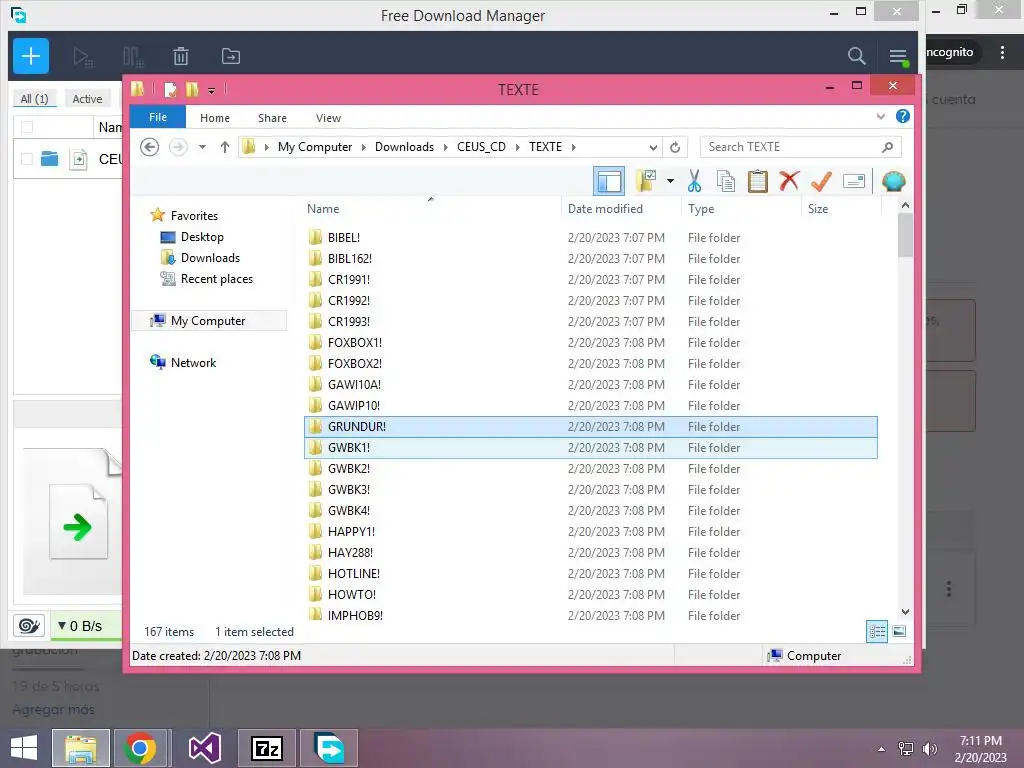Viewport: 1024px width, 768px height.
Task: Toggle snail mode in Free Download Manager
Action: tap(29, 626)
